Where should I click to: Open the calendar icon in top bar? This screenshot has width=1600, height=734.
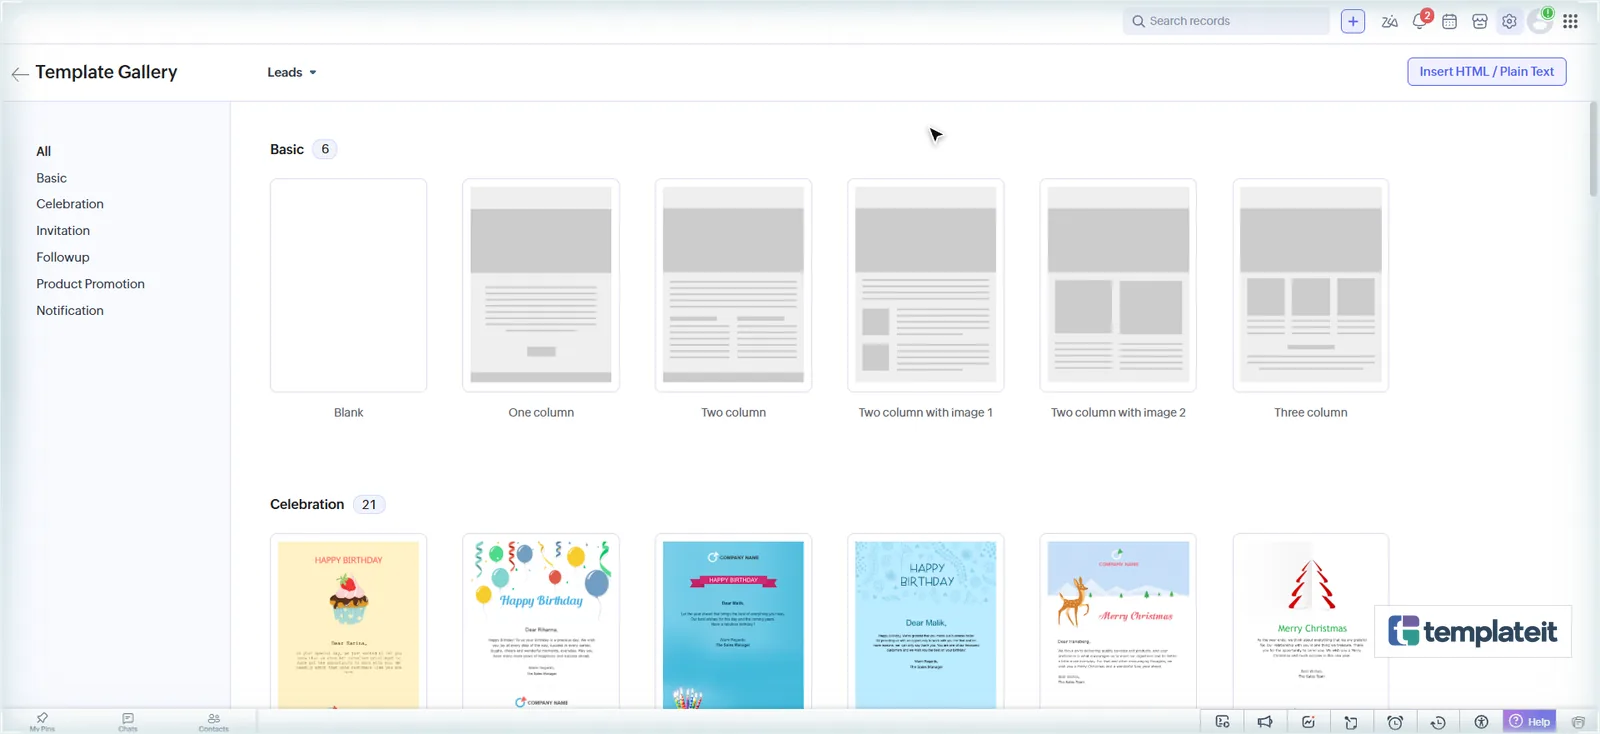(1449, 21)
